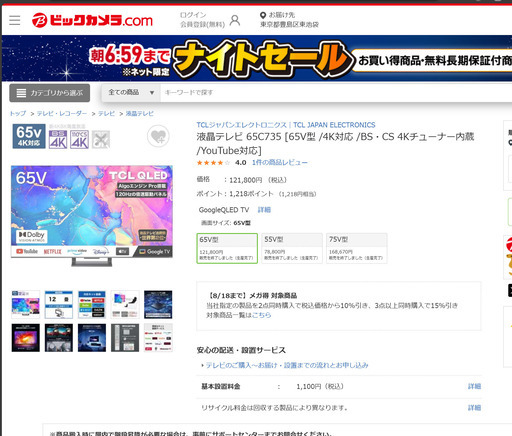Select third top-row streaming apps thumbnail
Screen dimensions: 512x436
pos(92,304)
